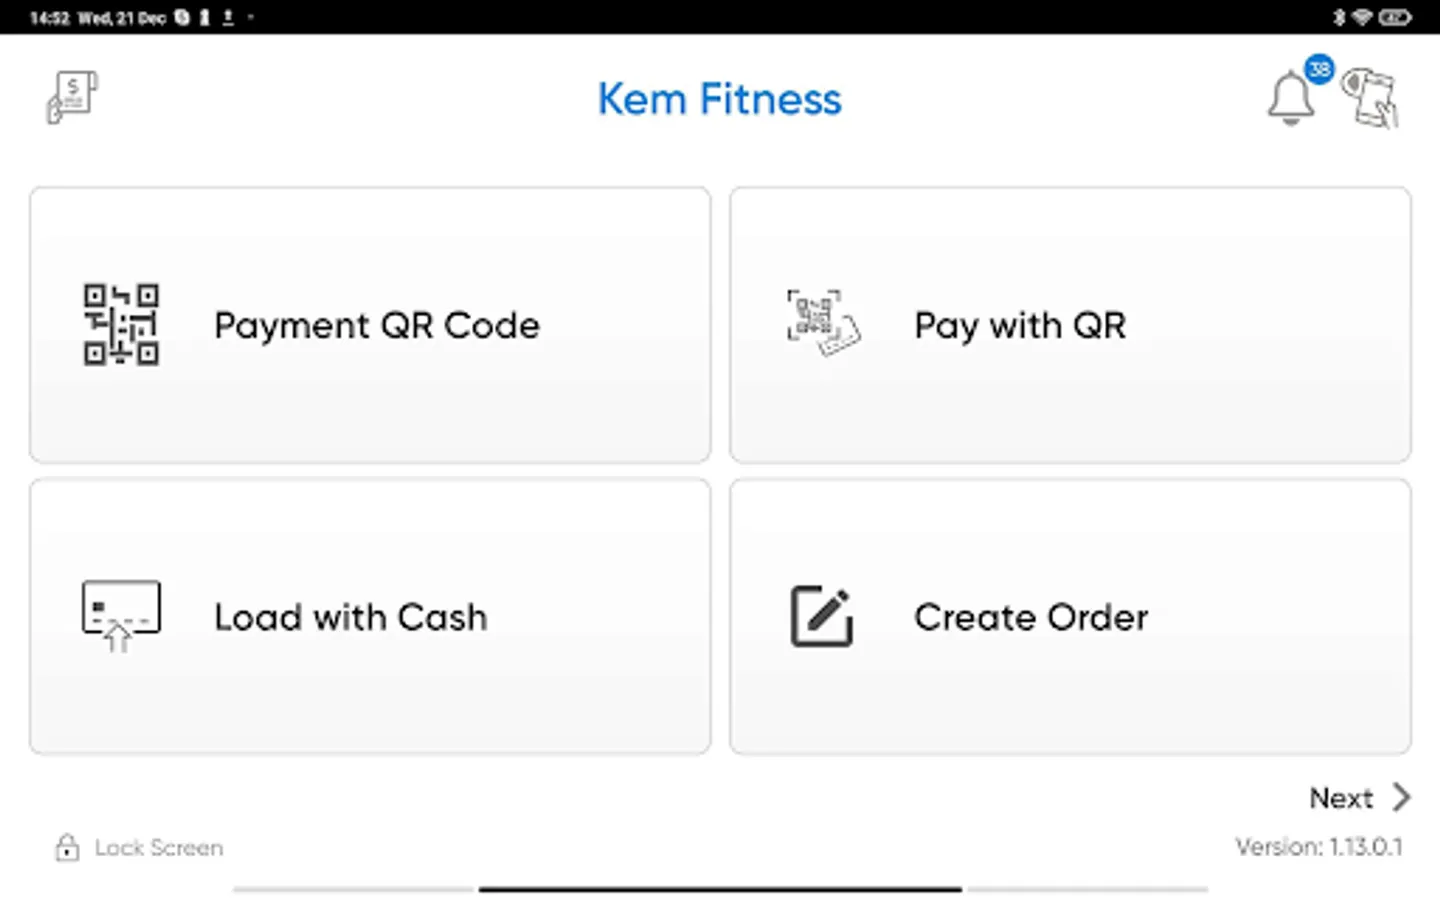Open the notifications bell
Image resolution: width=1440 pixels, height=900 pixels.
1290,99
